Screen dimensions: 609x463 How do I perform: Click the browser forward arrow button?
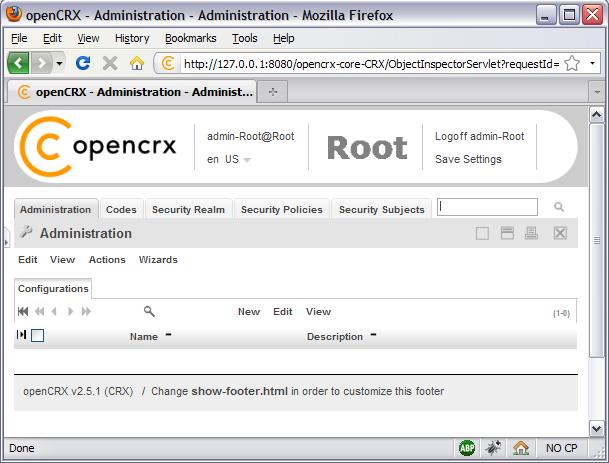point(41,63)
